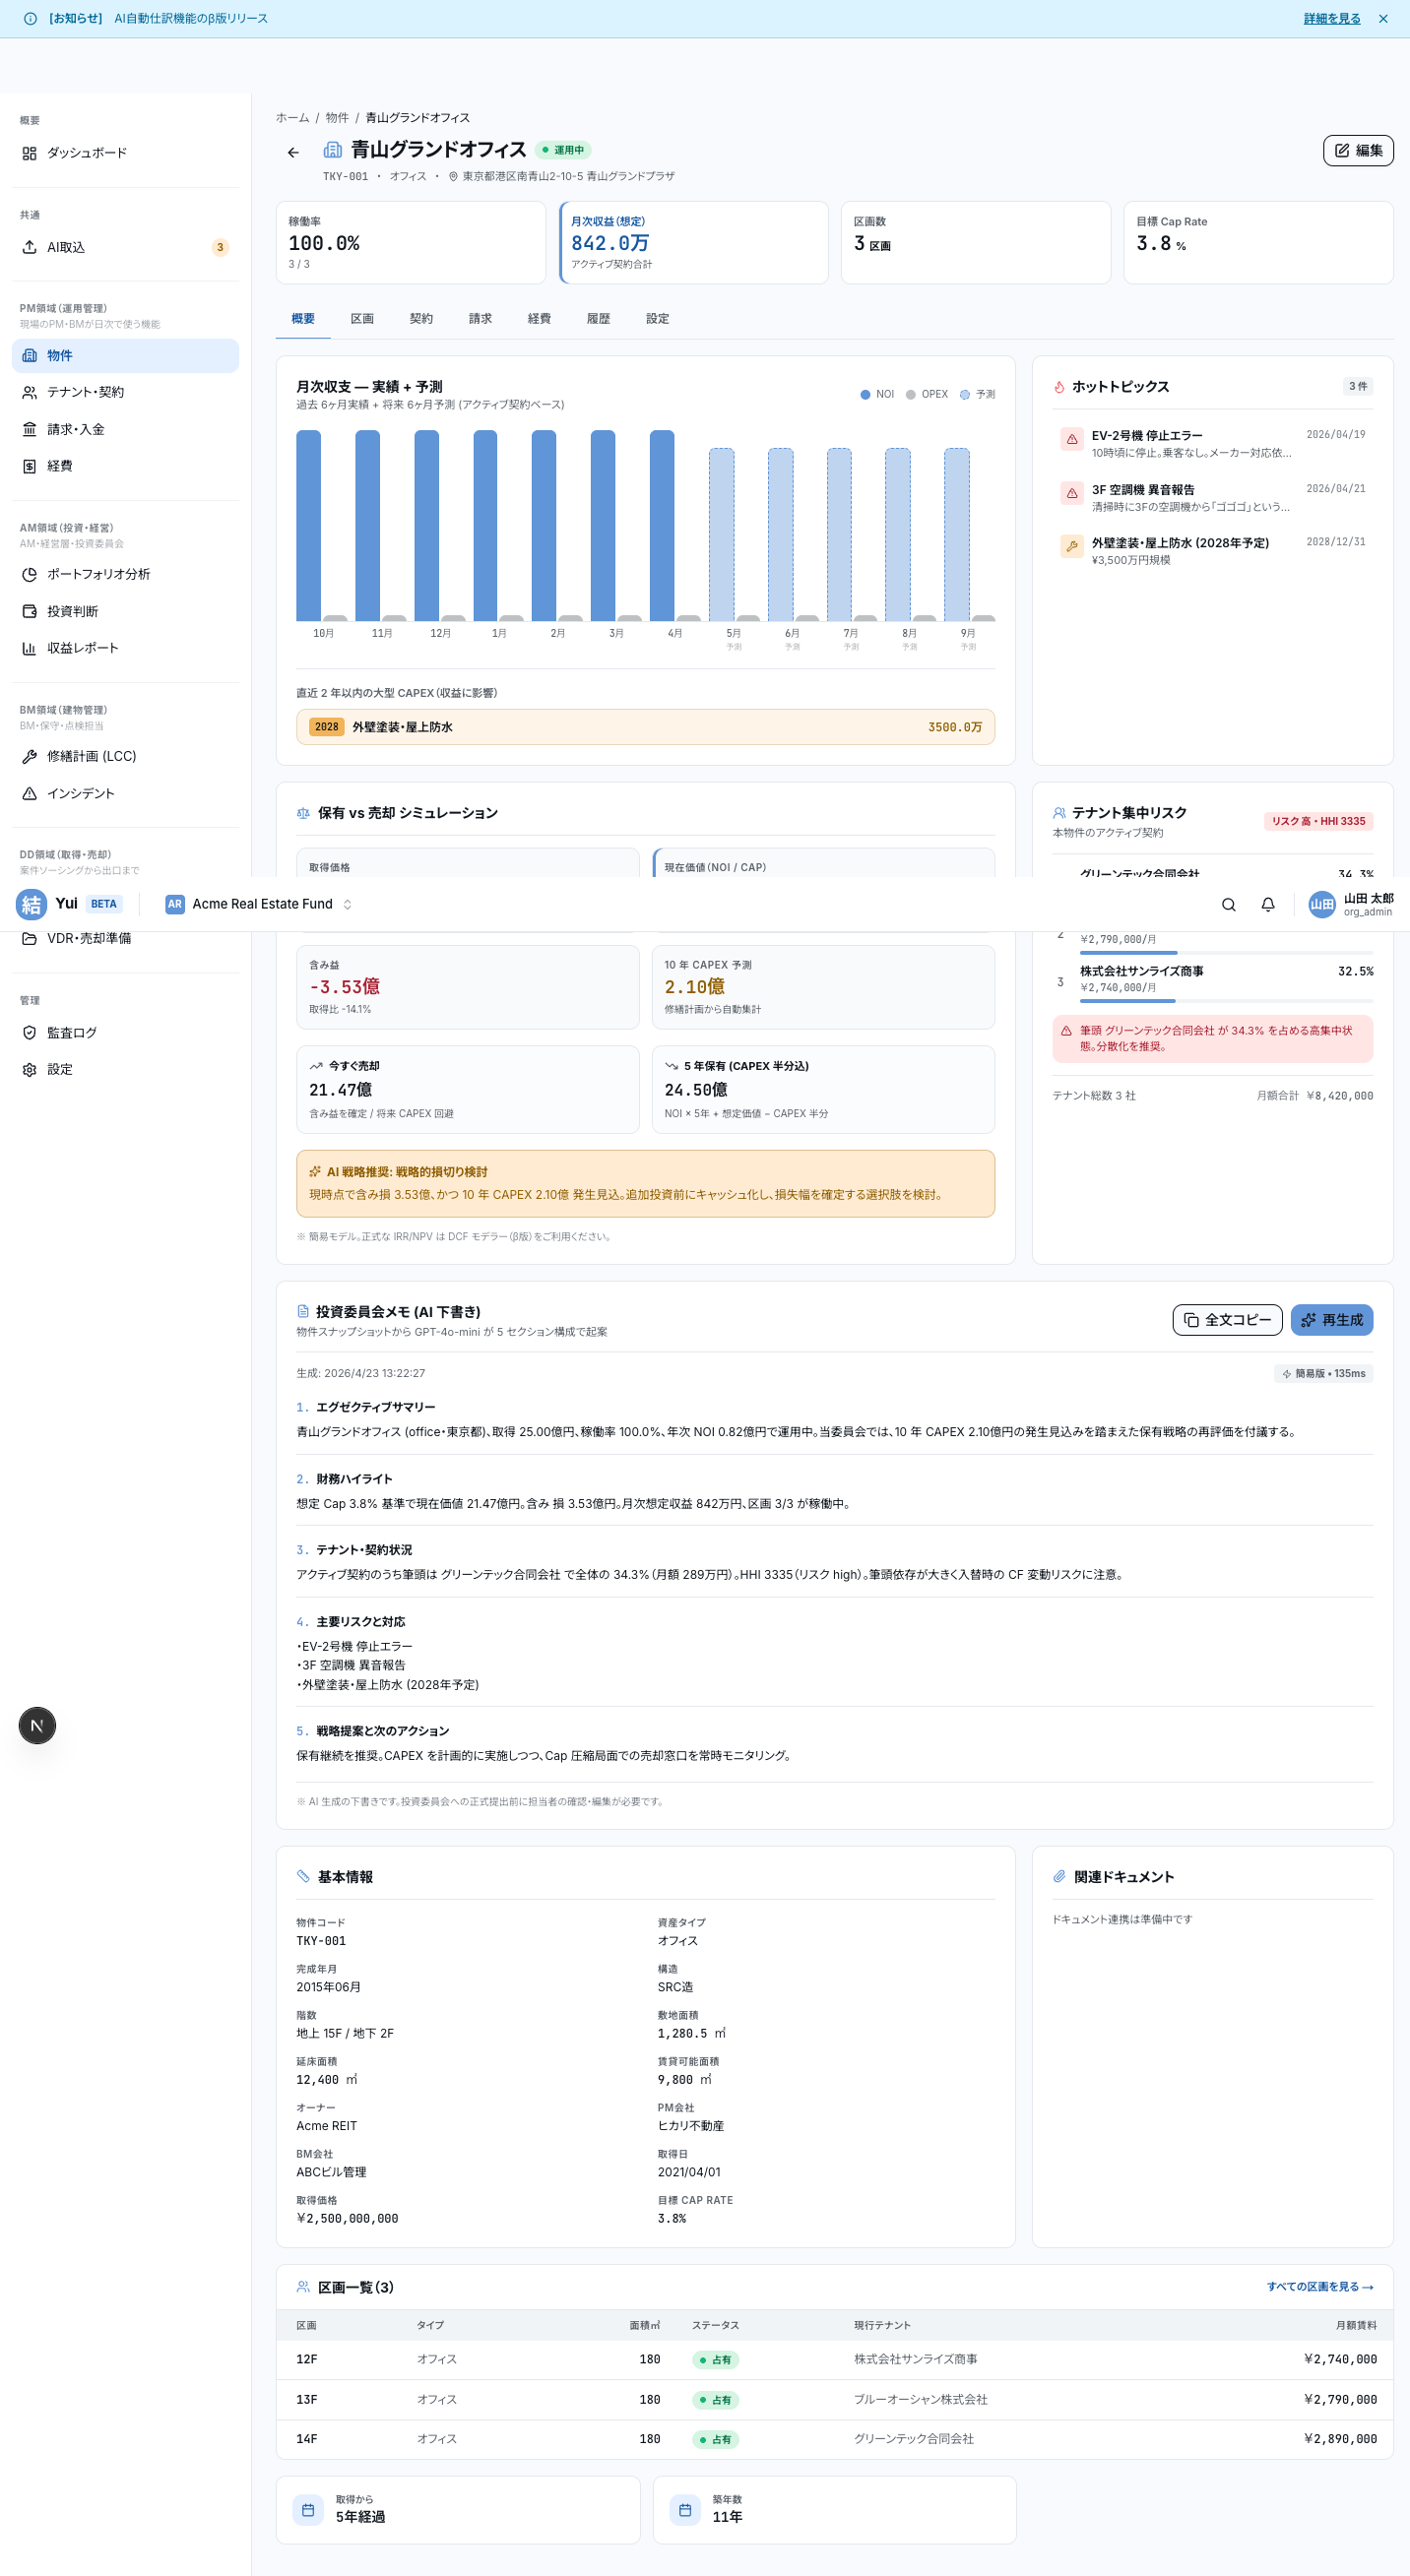Click the VDR・売却準備 folder icon
Screen dimensions: 1410x2576
(29, 938)
